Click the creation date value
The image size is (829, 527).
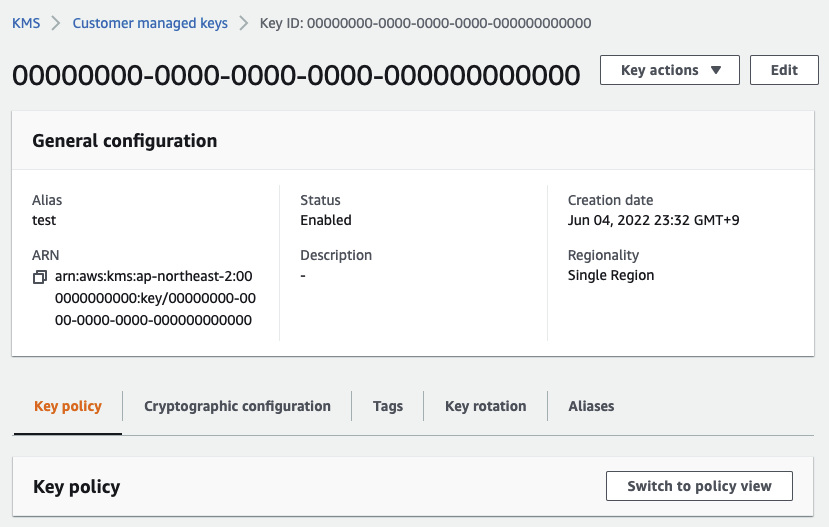click(653, 220)
